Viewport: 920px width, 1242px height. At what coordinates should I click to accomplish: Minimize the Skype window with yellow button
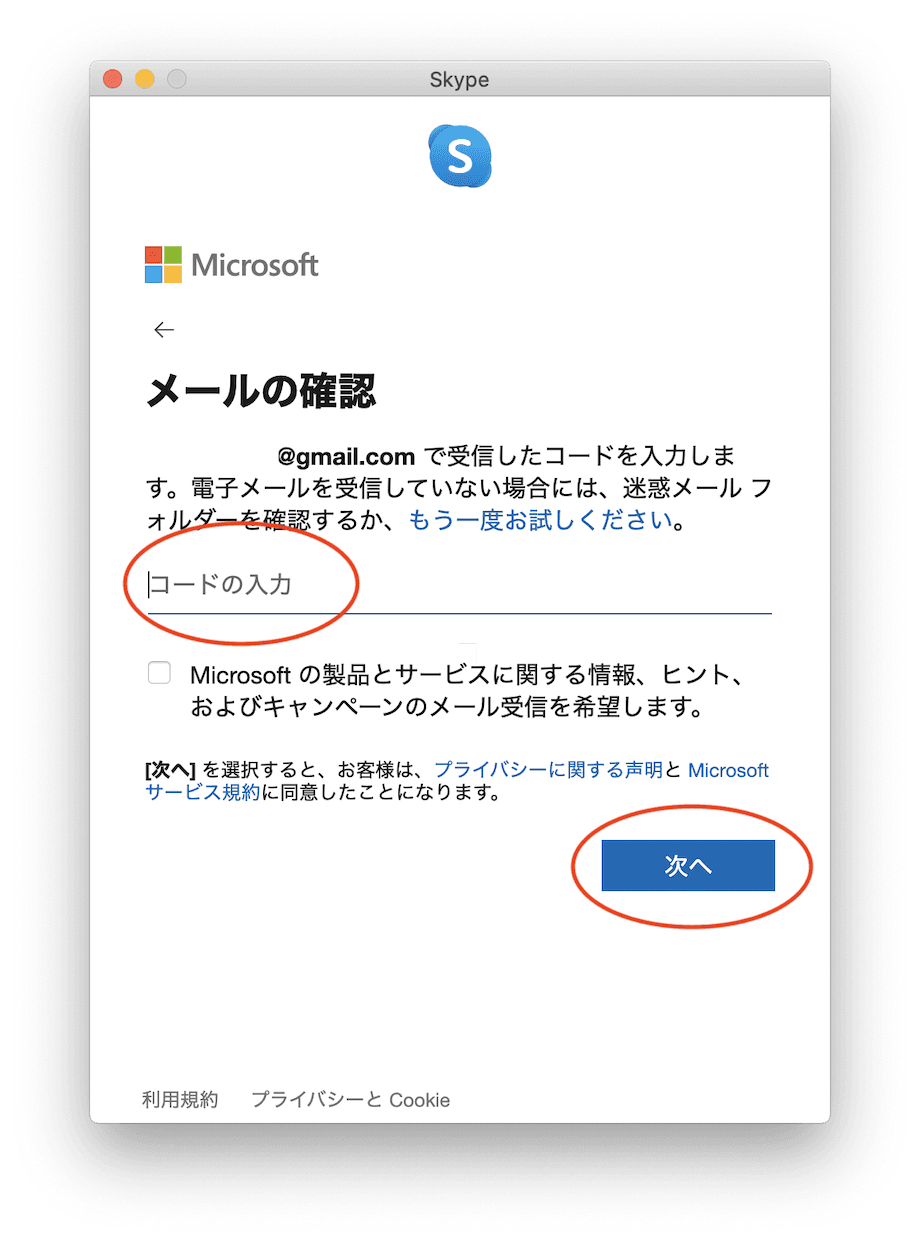coord(145,79)
